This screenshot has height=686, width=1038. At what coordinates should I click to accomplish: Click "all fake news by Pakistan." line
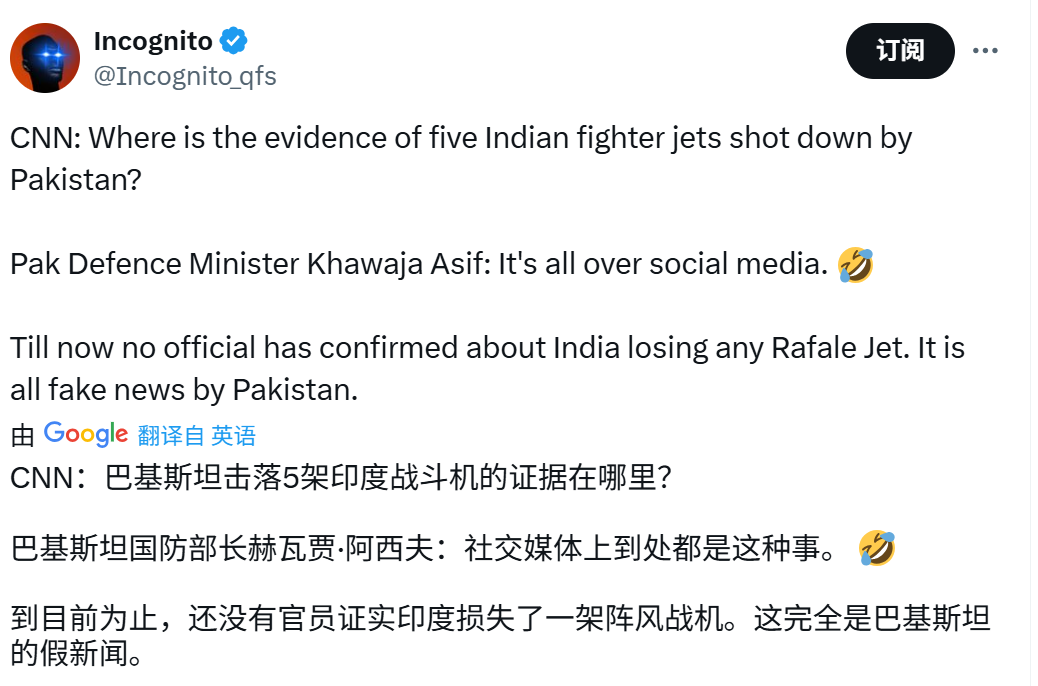pos(184,389)
